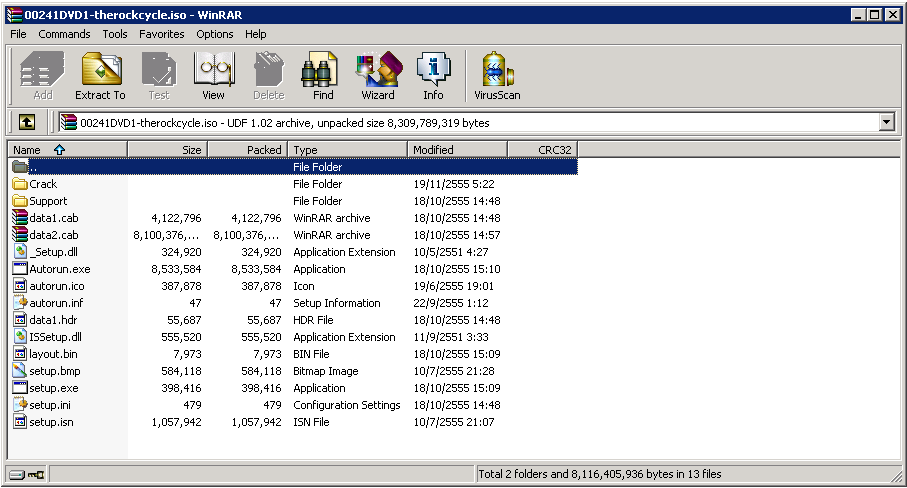907x488 pixels.
Task: Click the WinRAR title bar app icon
Action: (14, 14)
